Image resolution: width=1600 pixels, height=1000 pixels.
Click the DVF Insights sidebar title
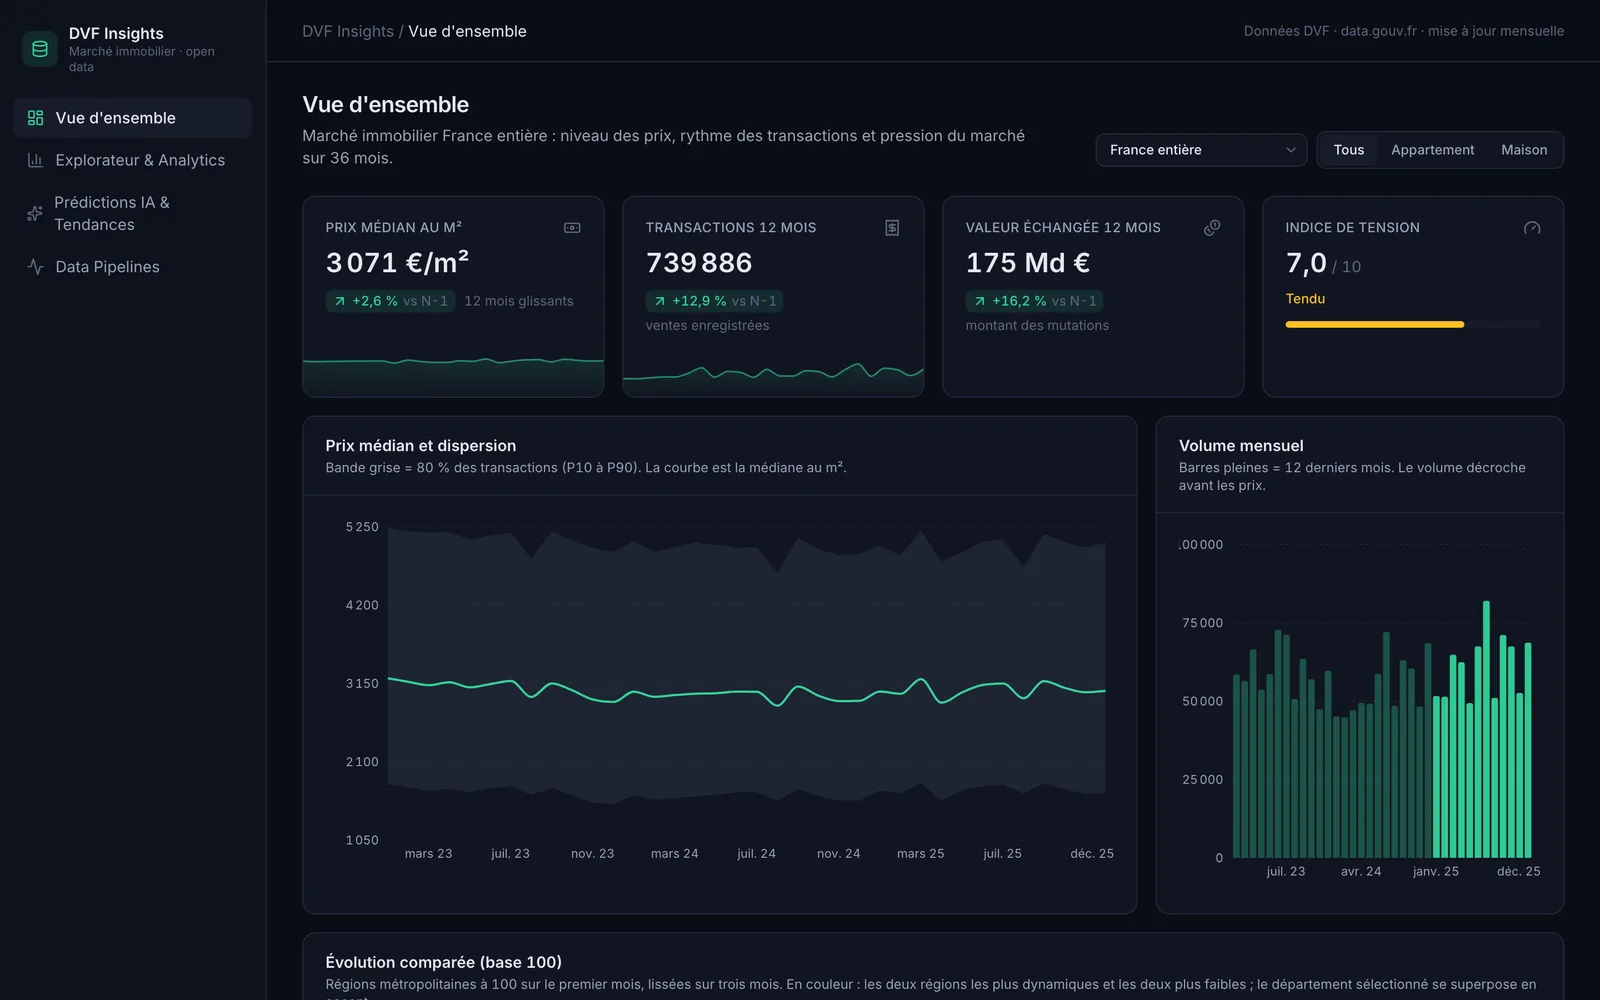[x=116, y=33]
